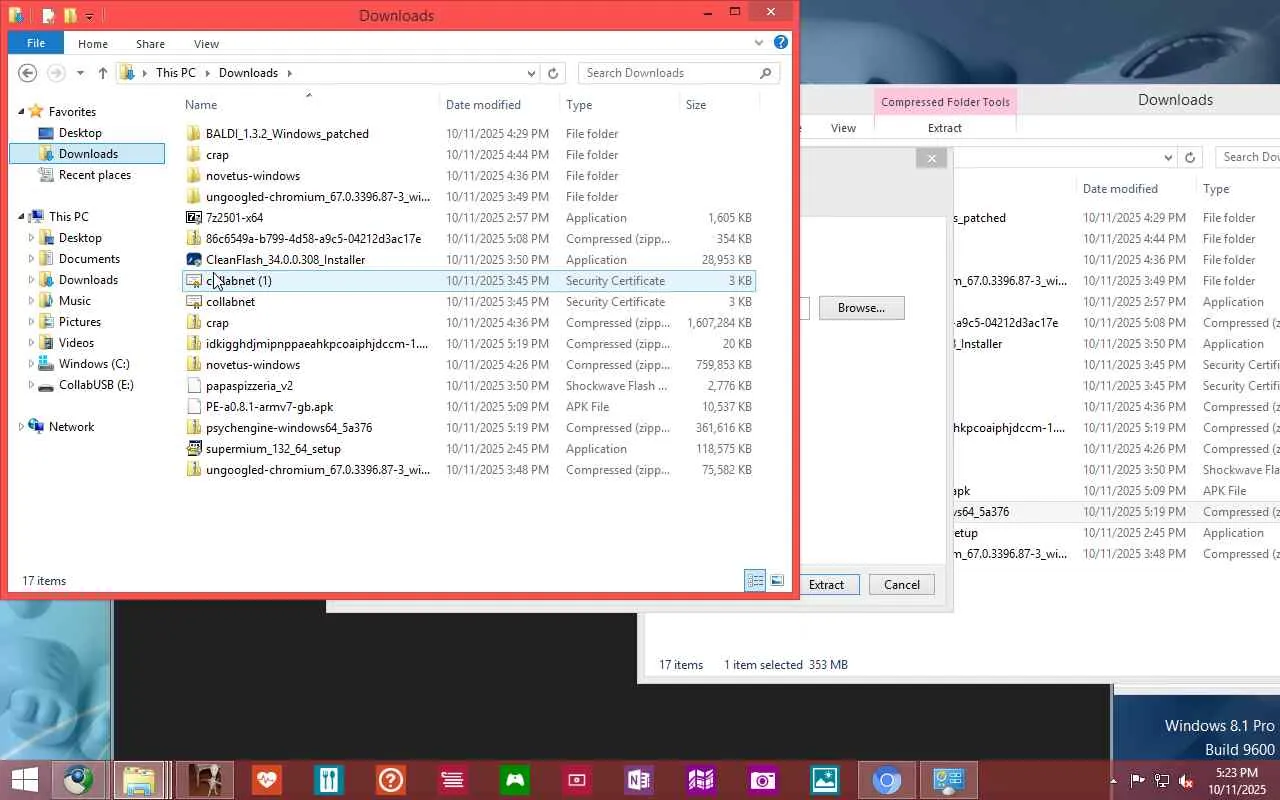Select the PE-a0.8.1-armv7-gb.apk file icon
This screenshot has width=1280, height=800.
point(194,407)
